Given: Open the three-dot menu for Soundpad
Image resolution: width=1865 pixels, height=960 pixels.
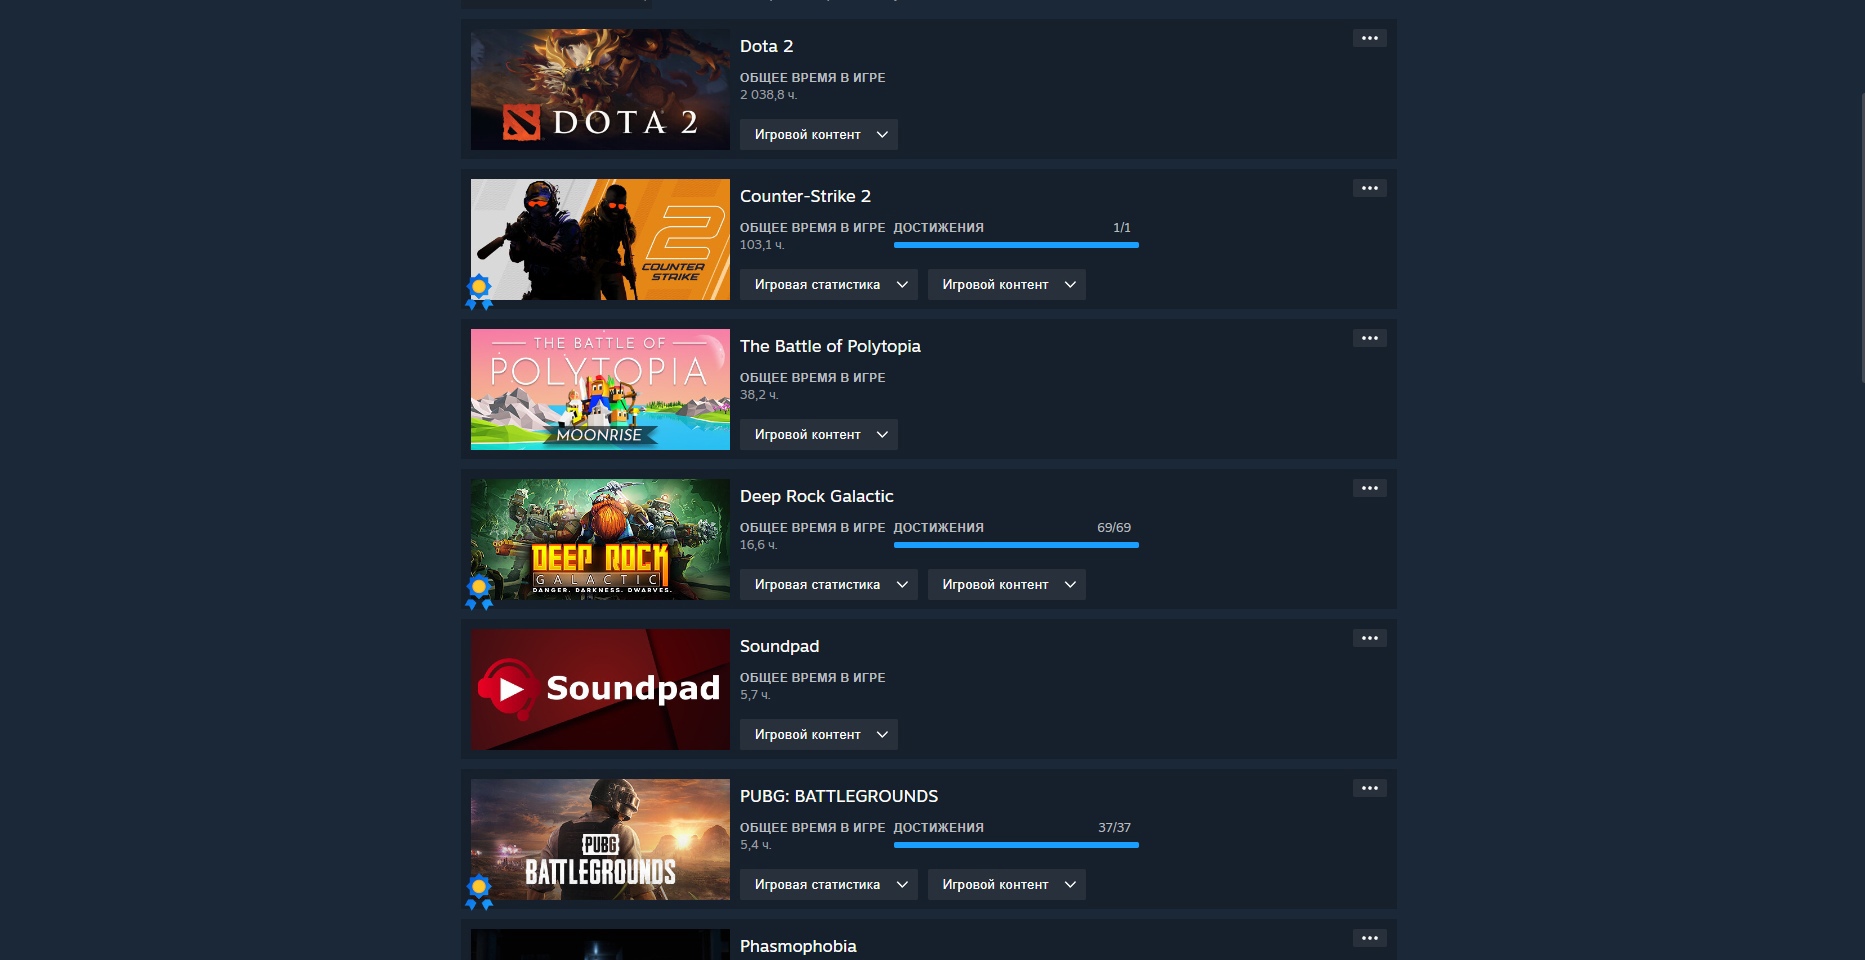Looking at the screenshot, I should (x=1369, y=638).
